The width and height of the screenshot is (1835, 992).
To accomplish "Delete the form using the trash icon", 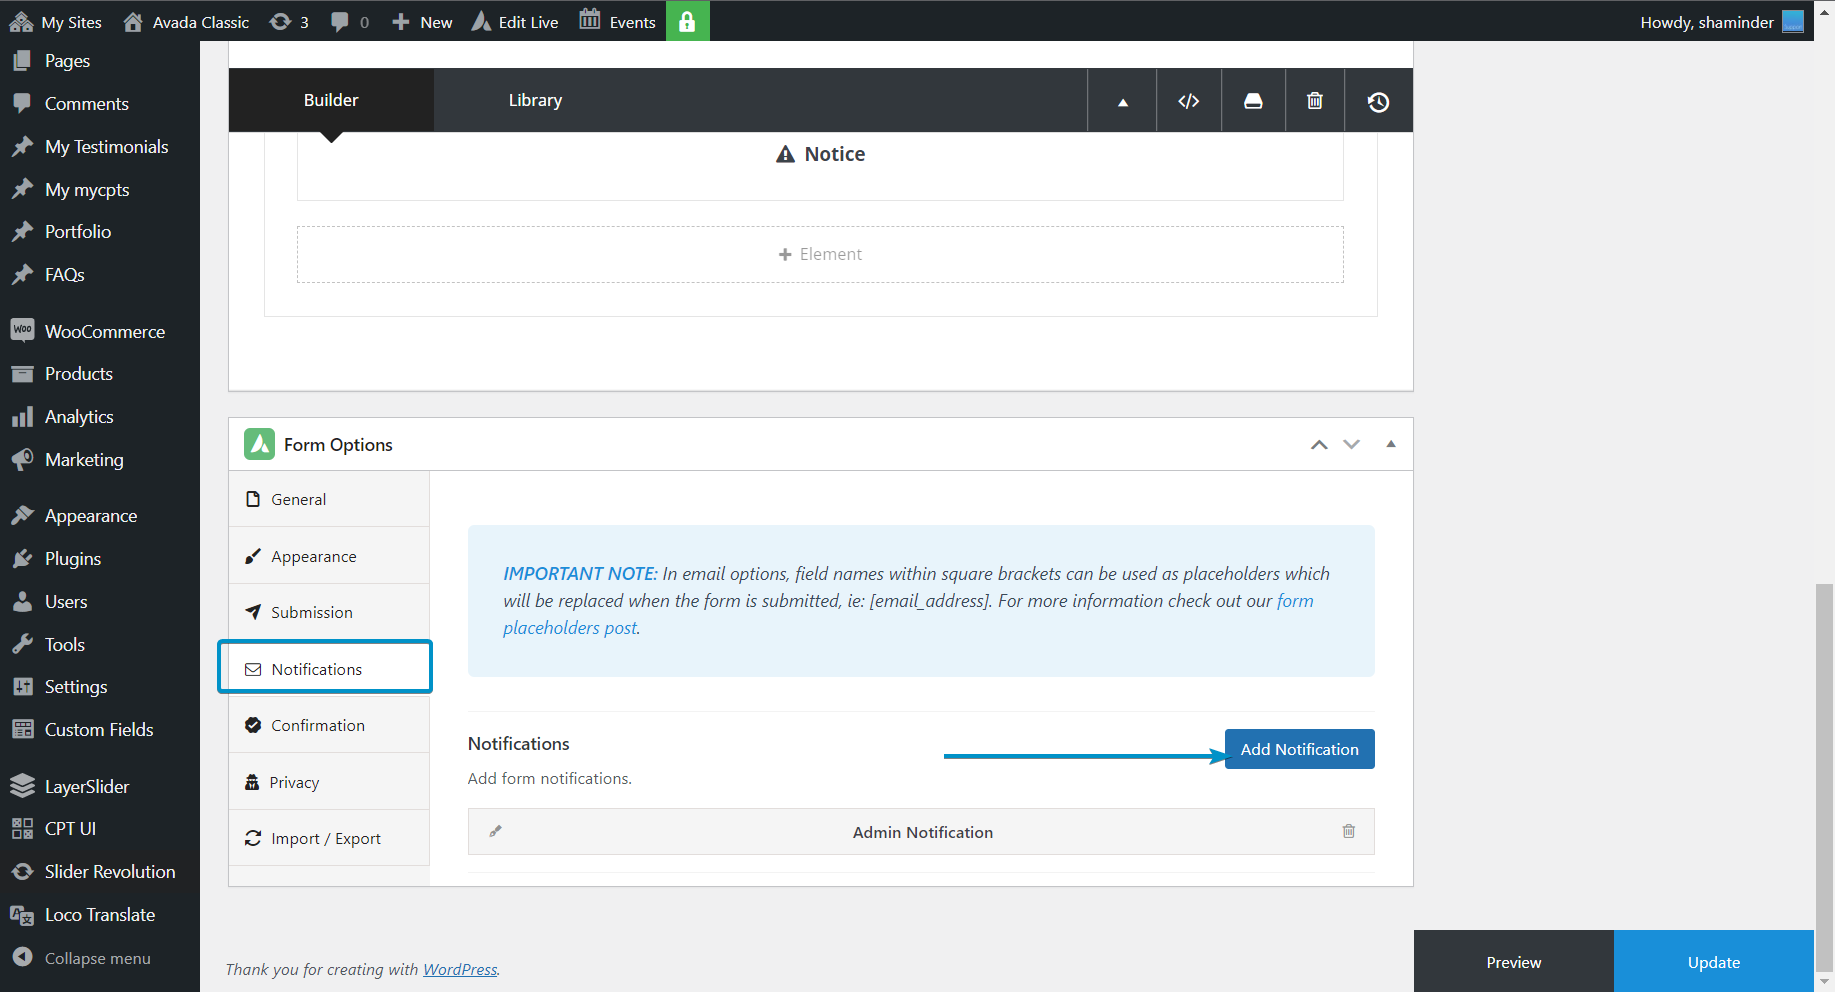I will click(1314, 100).
